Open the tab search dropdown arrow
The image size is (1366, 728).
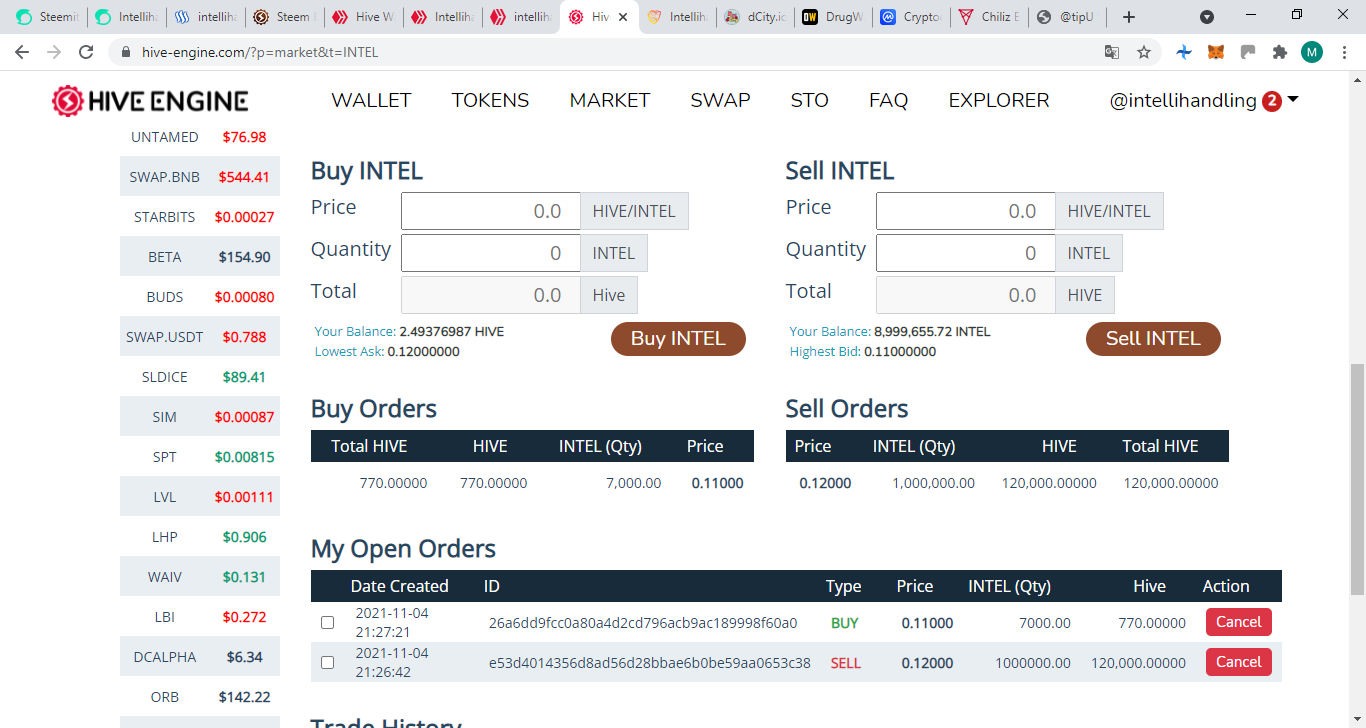1207,17
